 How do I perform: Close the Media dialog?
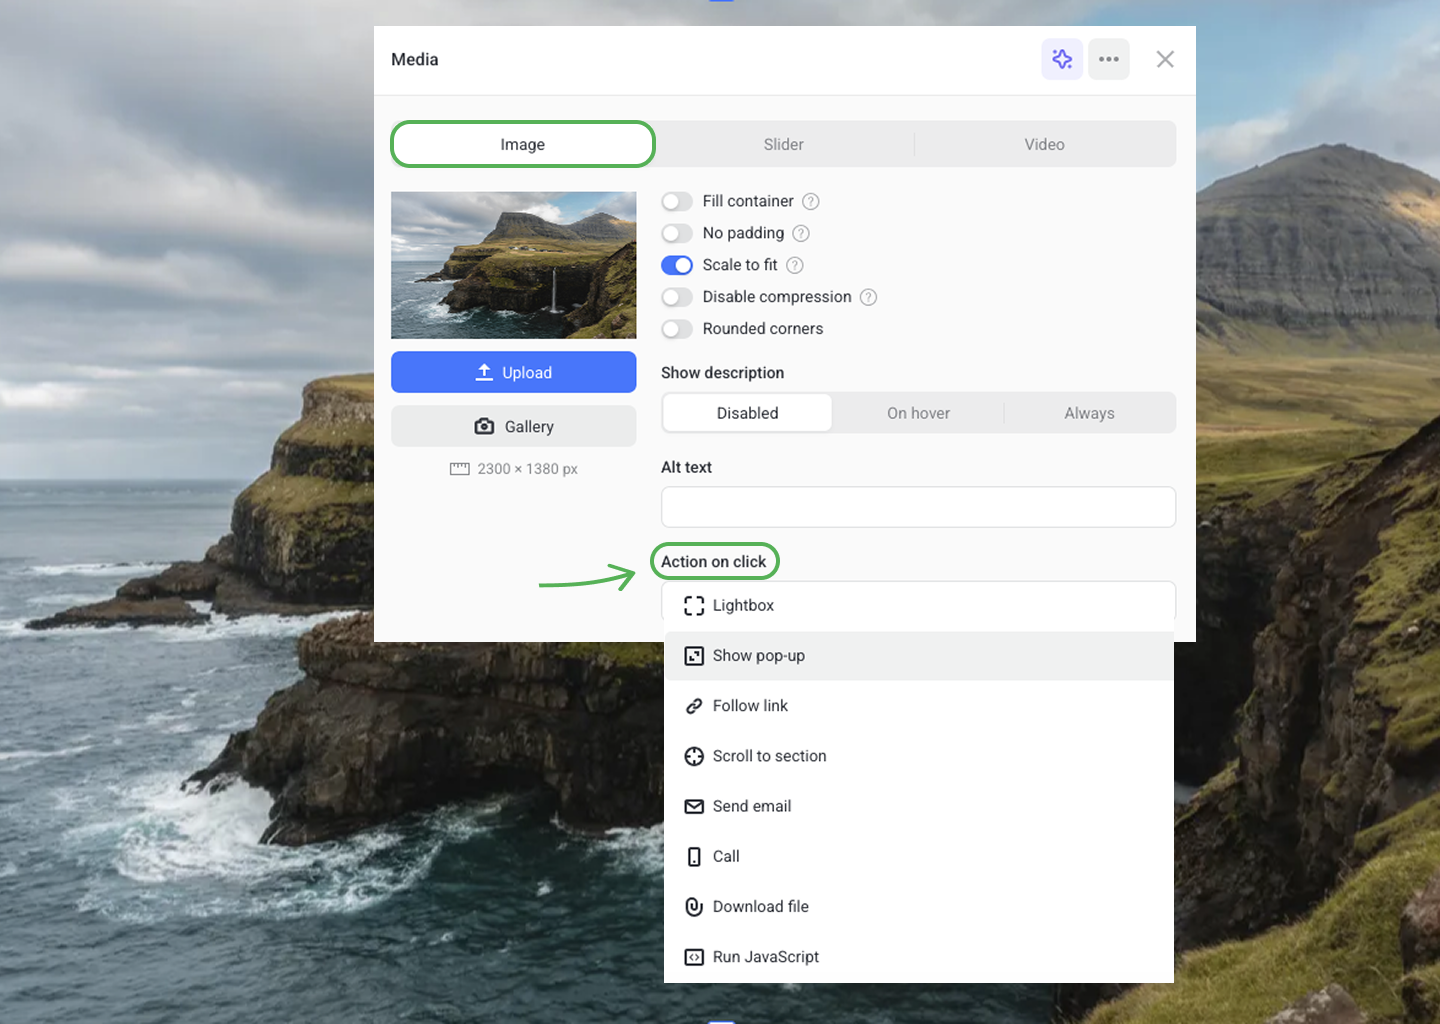[x=1165, y=59]
